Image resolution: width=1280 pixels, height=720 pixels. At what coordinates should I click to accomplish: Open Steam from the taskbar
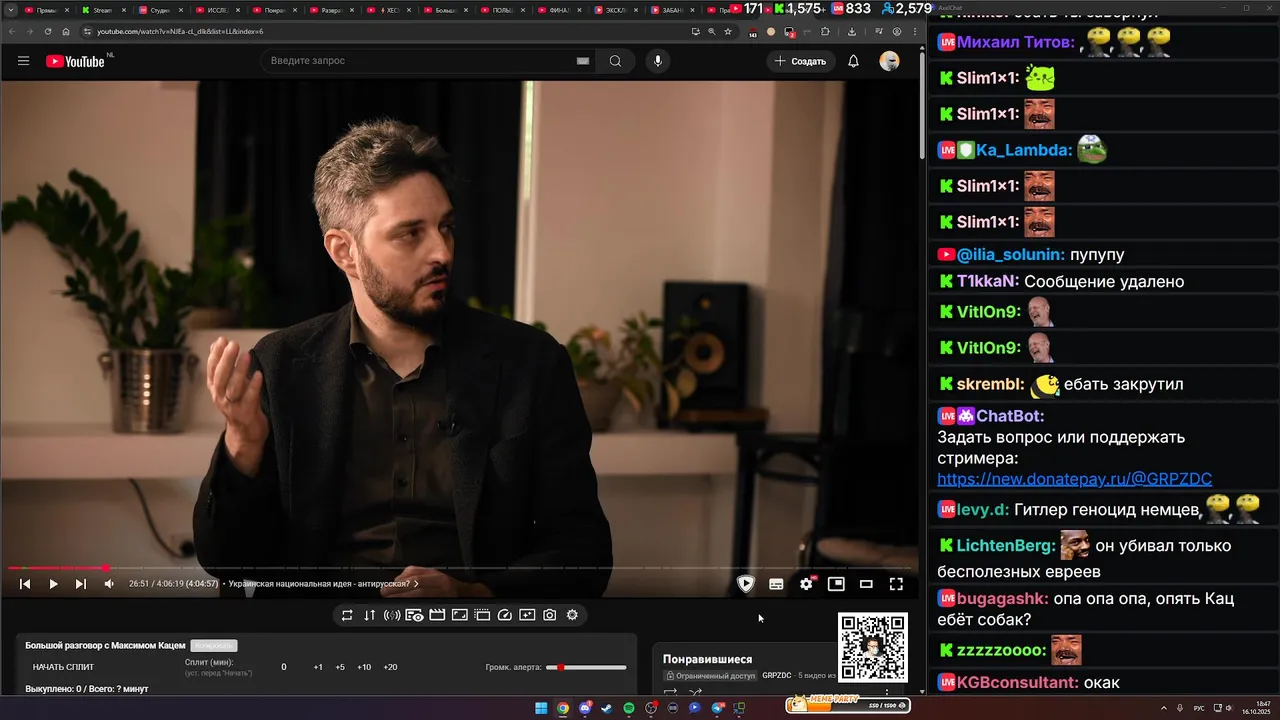607,708
